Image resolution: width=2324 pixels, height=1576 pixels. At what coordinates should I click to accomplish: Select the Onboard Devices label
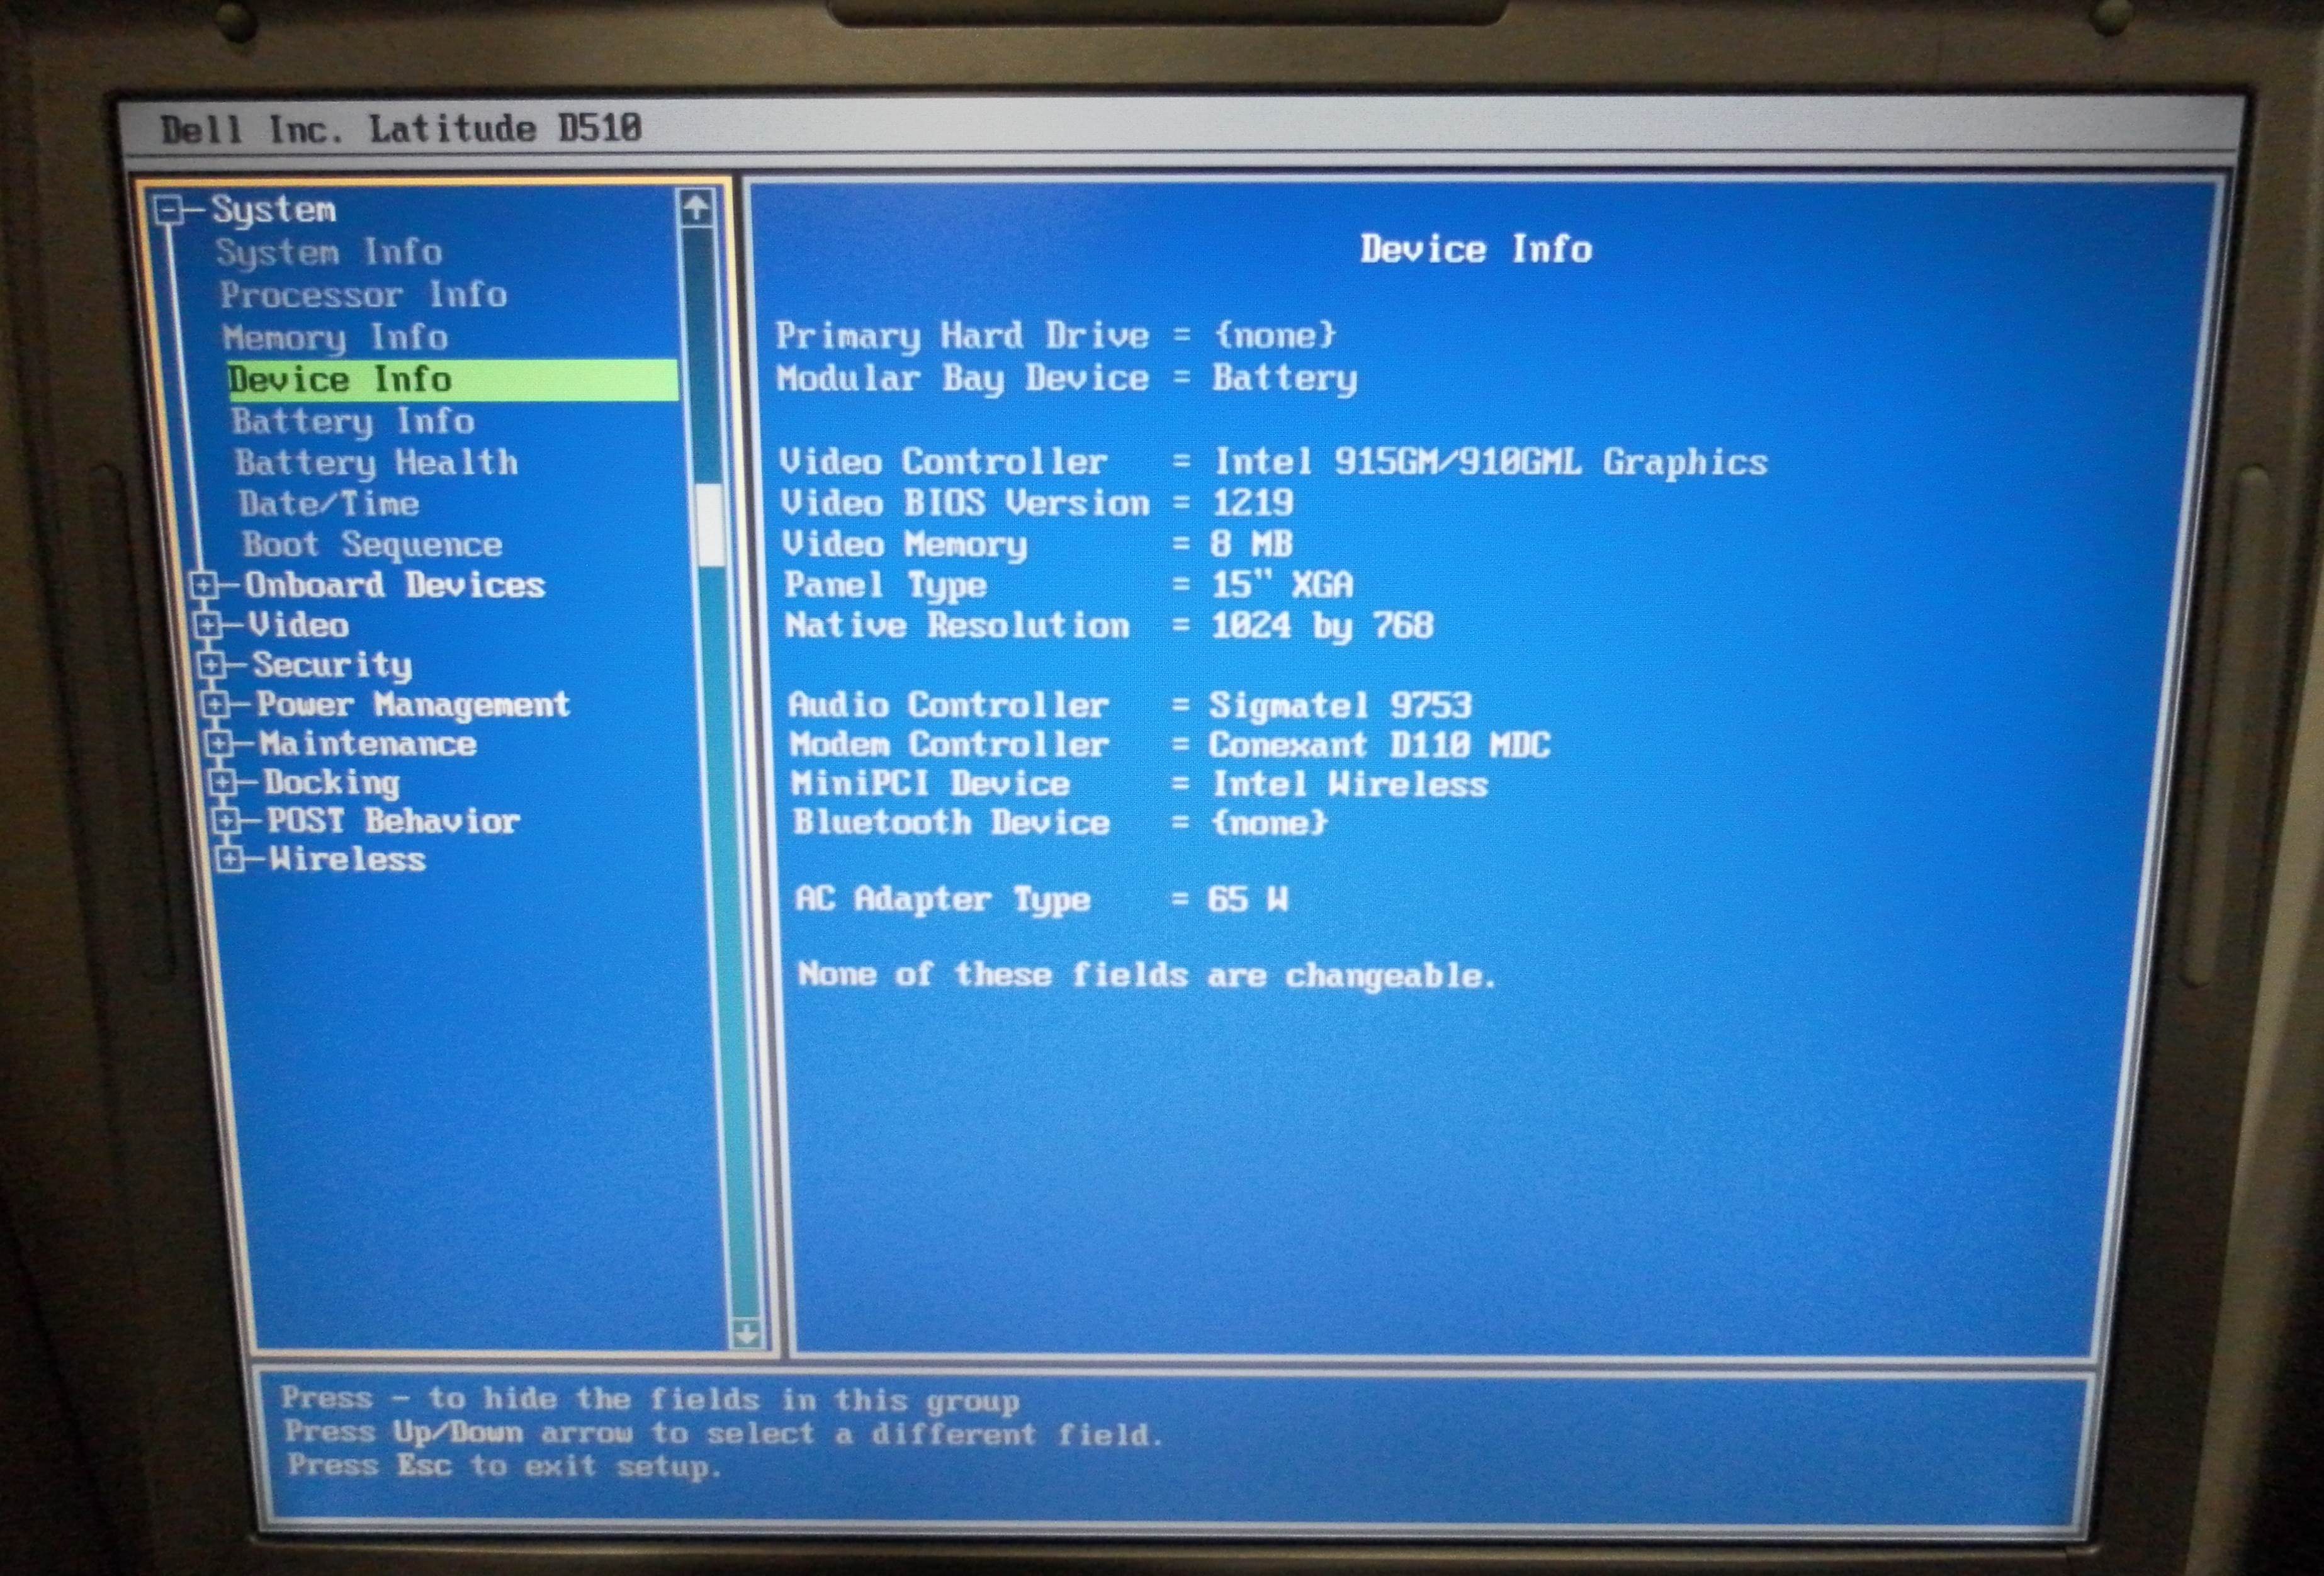[395, 585]
